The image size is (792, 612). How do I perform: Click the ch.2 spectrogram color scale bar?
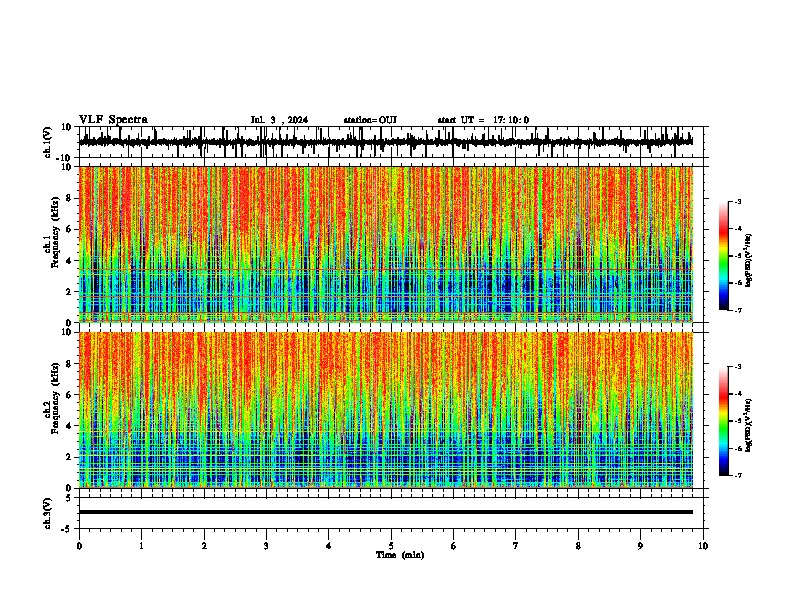pos(723,421)
